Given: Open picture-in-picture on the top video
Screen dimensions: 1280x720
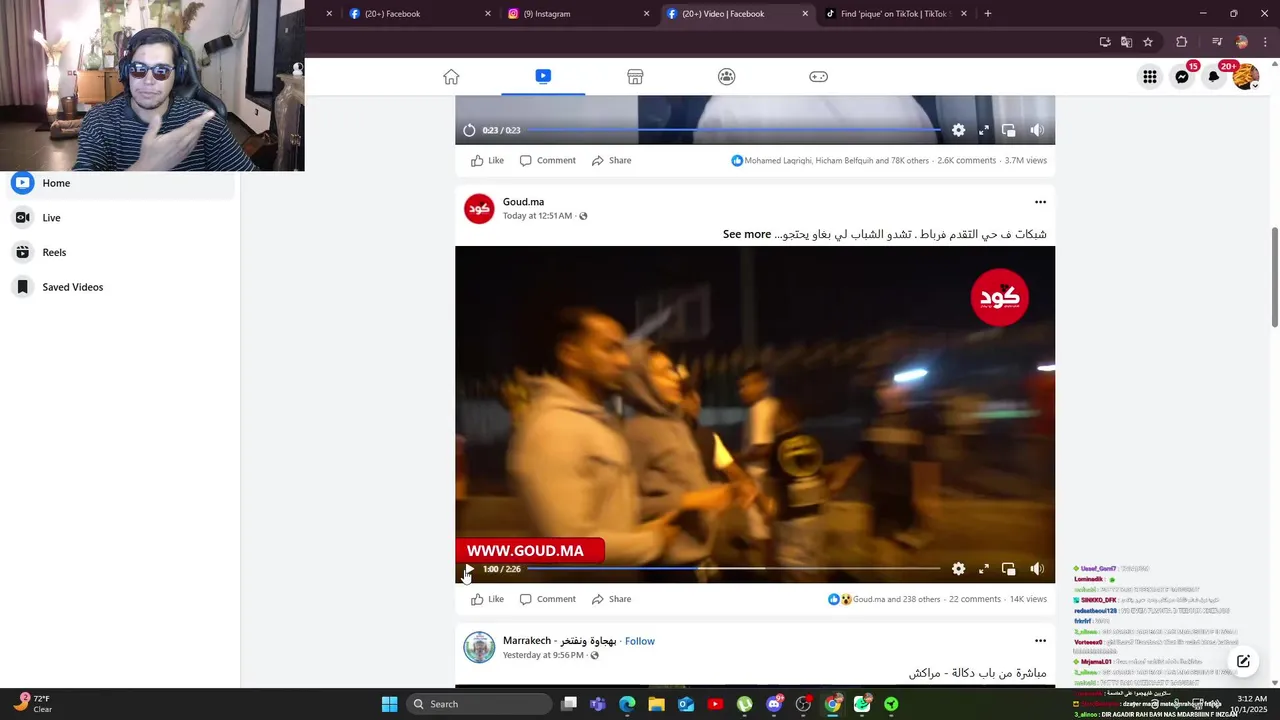Looking at the screenshot, I should click(x=1009, y=130).
